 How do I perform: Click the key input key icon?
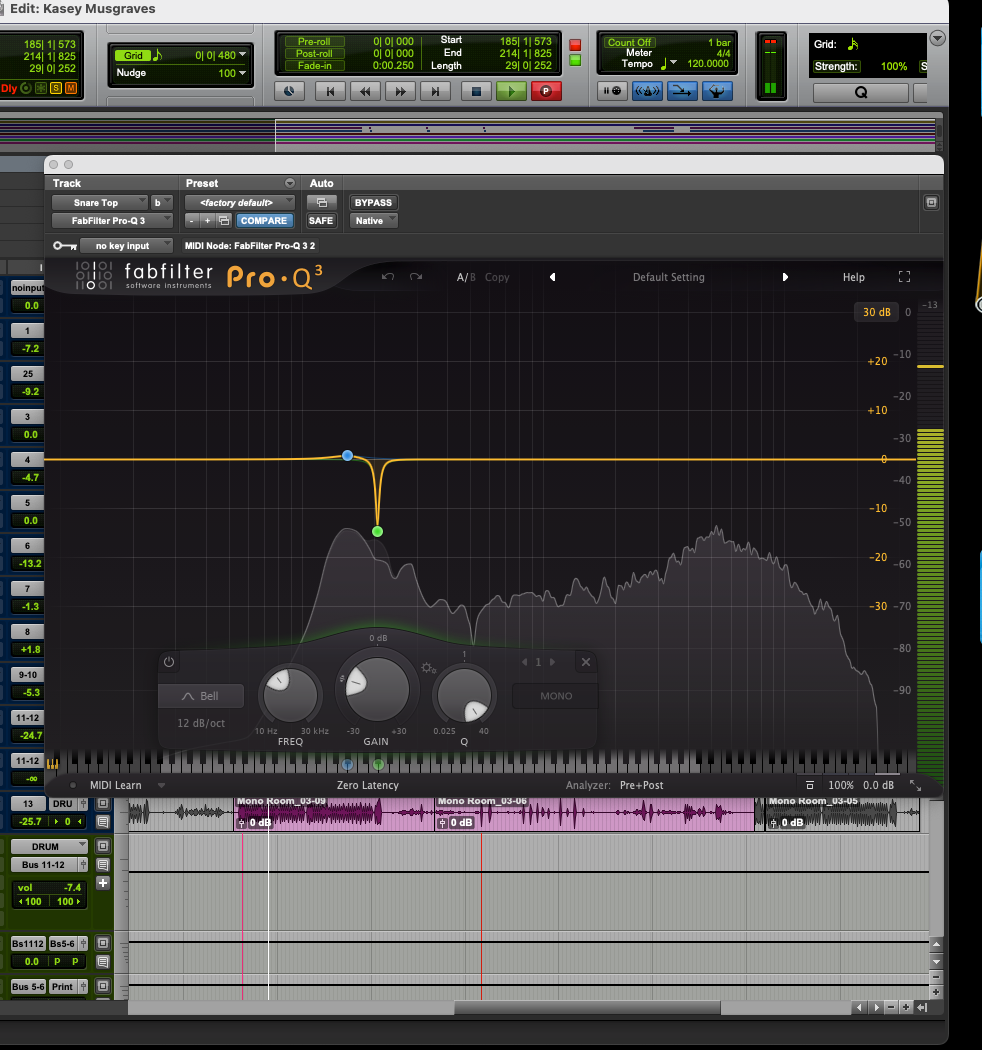pyautogui.click(x=65, y=246)
